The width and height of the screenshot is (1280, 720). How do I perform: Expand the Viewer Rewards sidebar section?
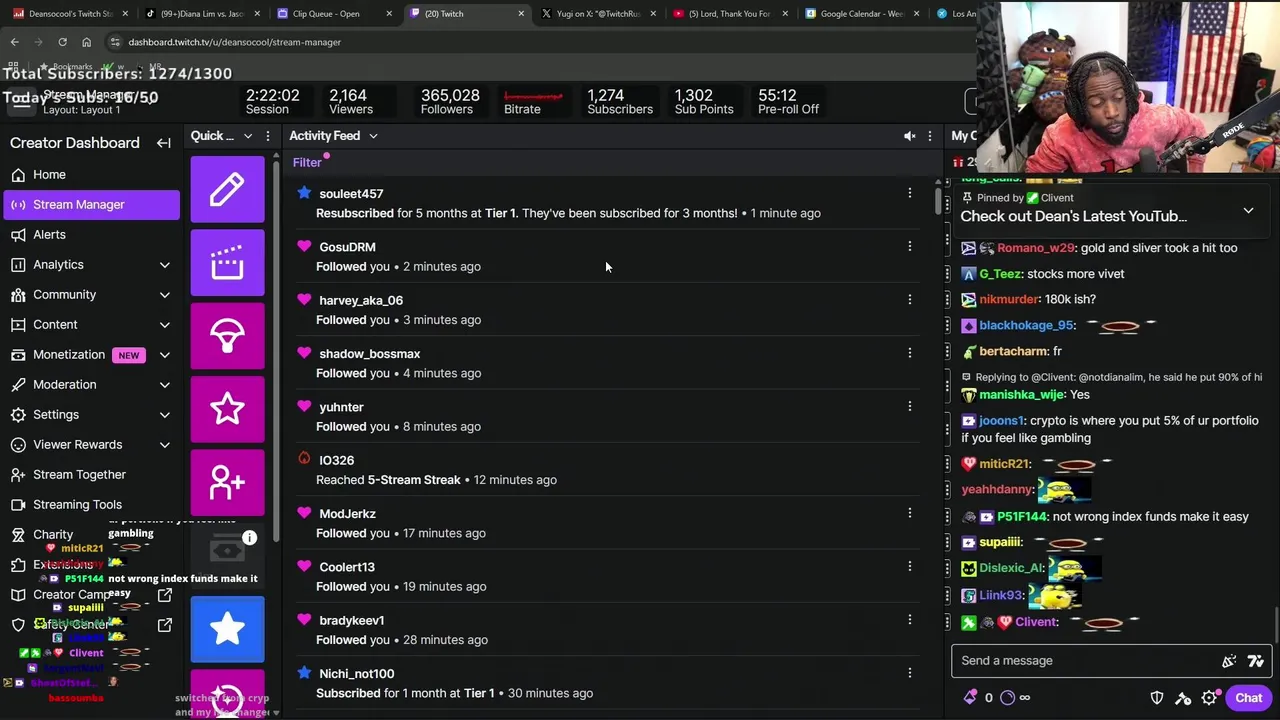[165, 445]
